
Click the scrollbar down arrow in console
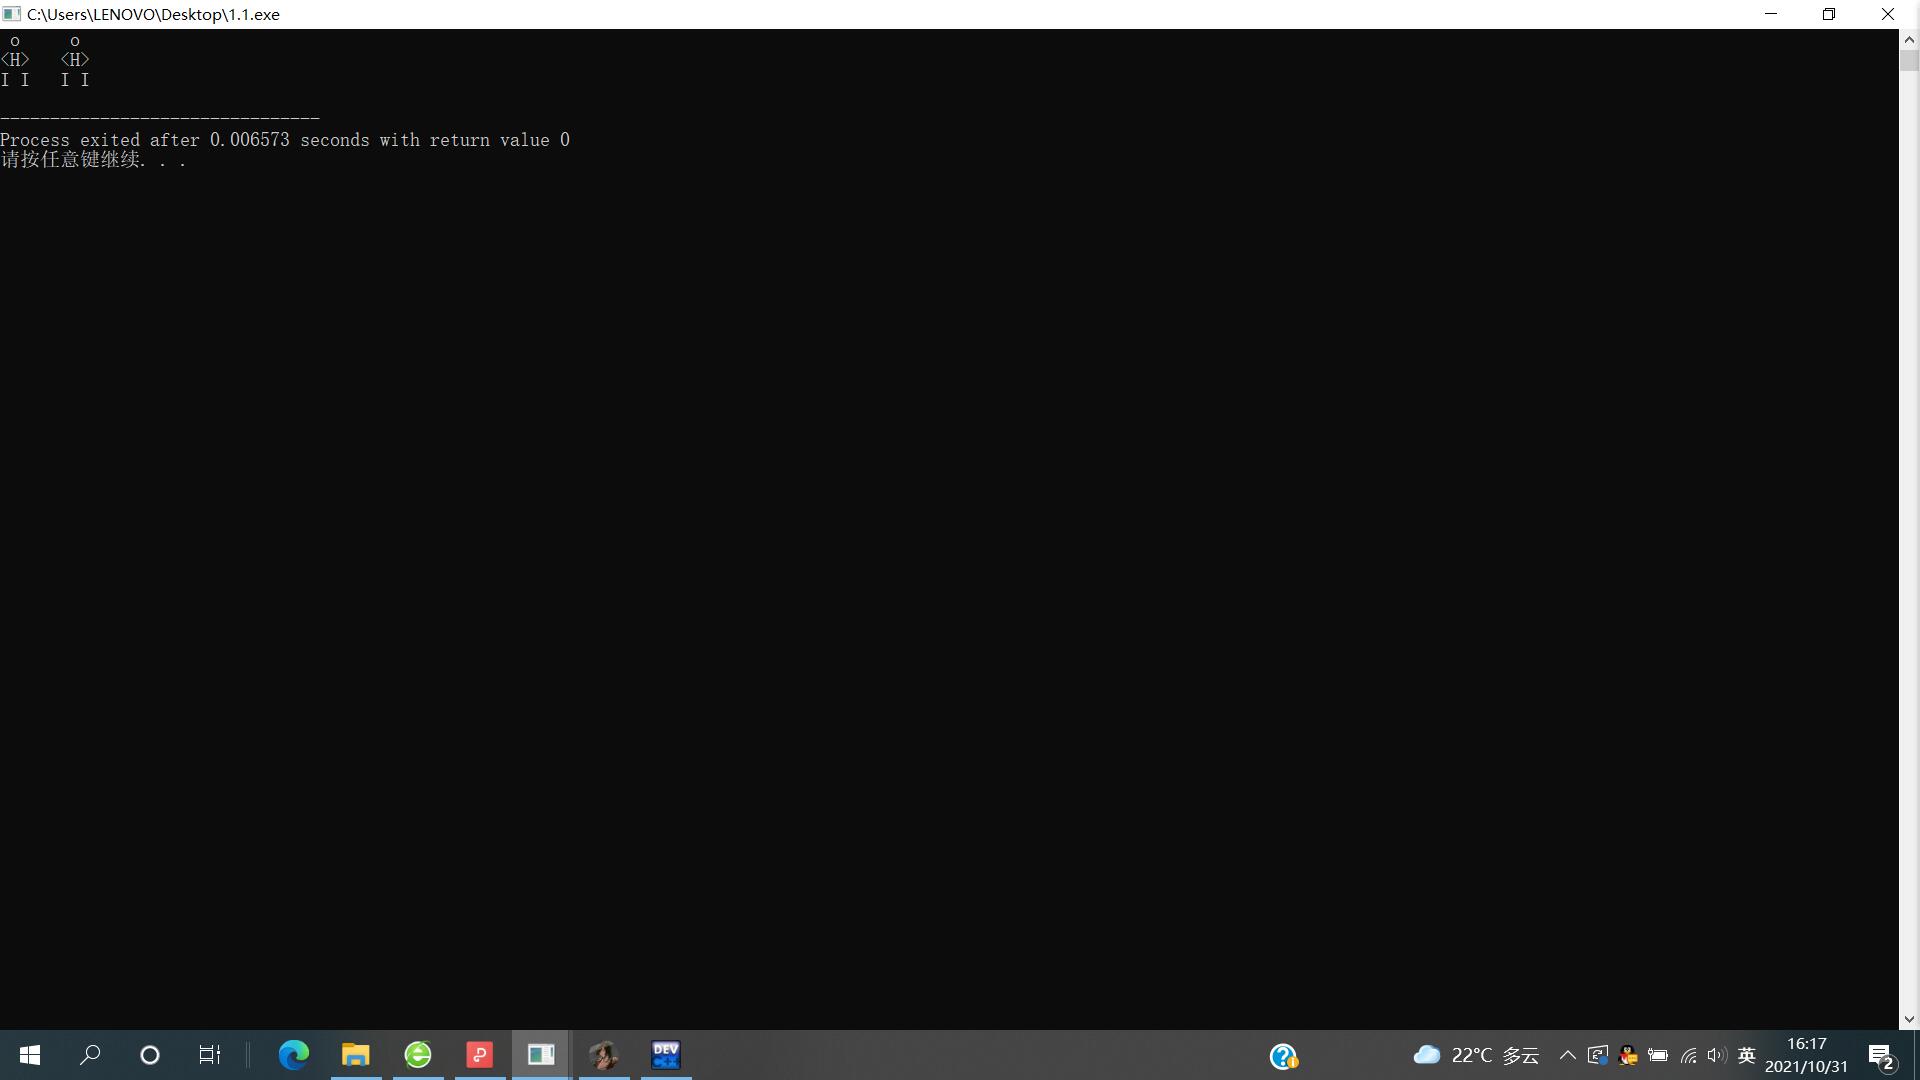pyautogui.click(x=1909, y=1020)
